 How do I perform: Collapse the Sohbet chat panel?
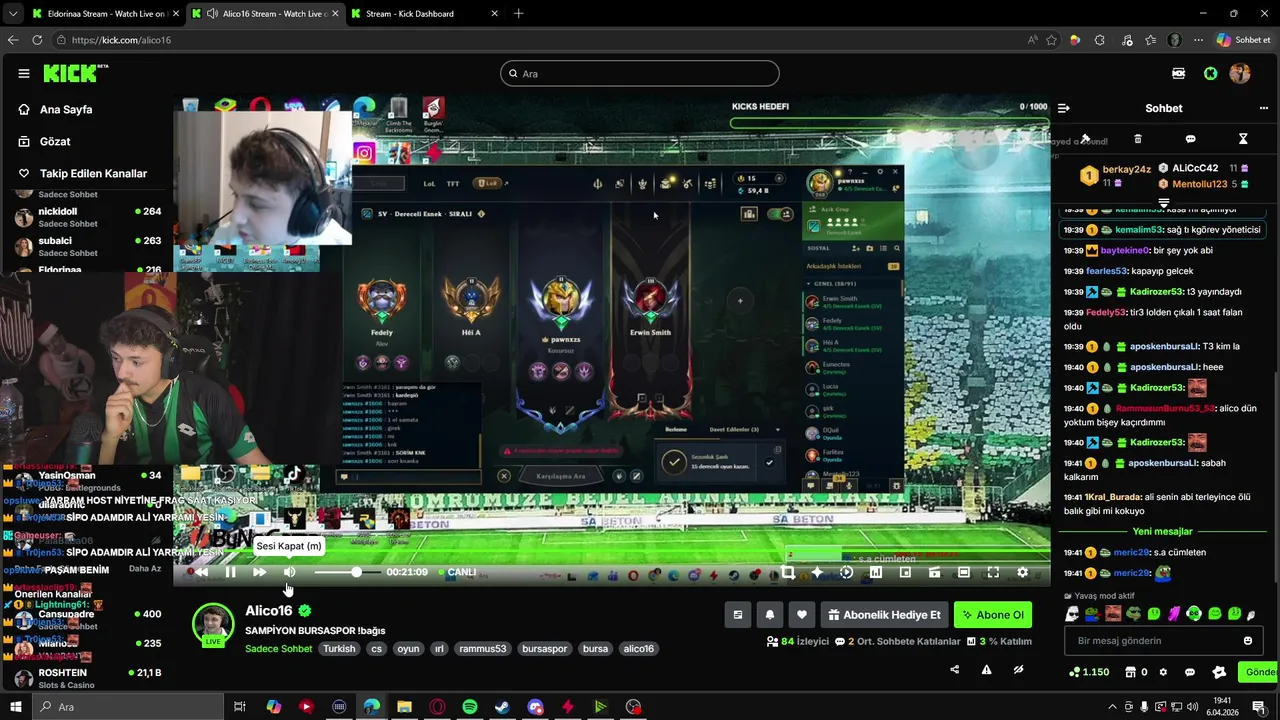coord(1063,108)
